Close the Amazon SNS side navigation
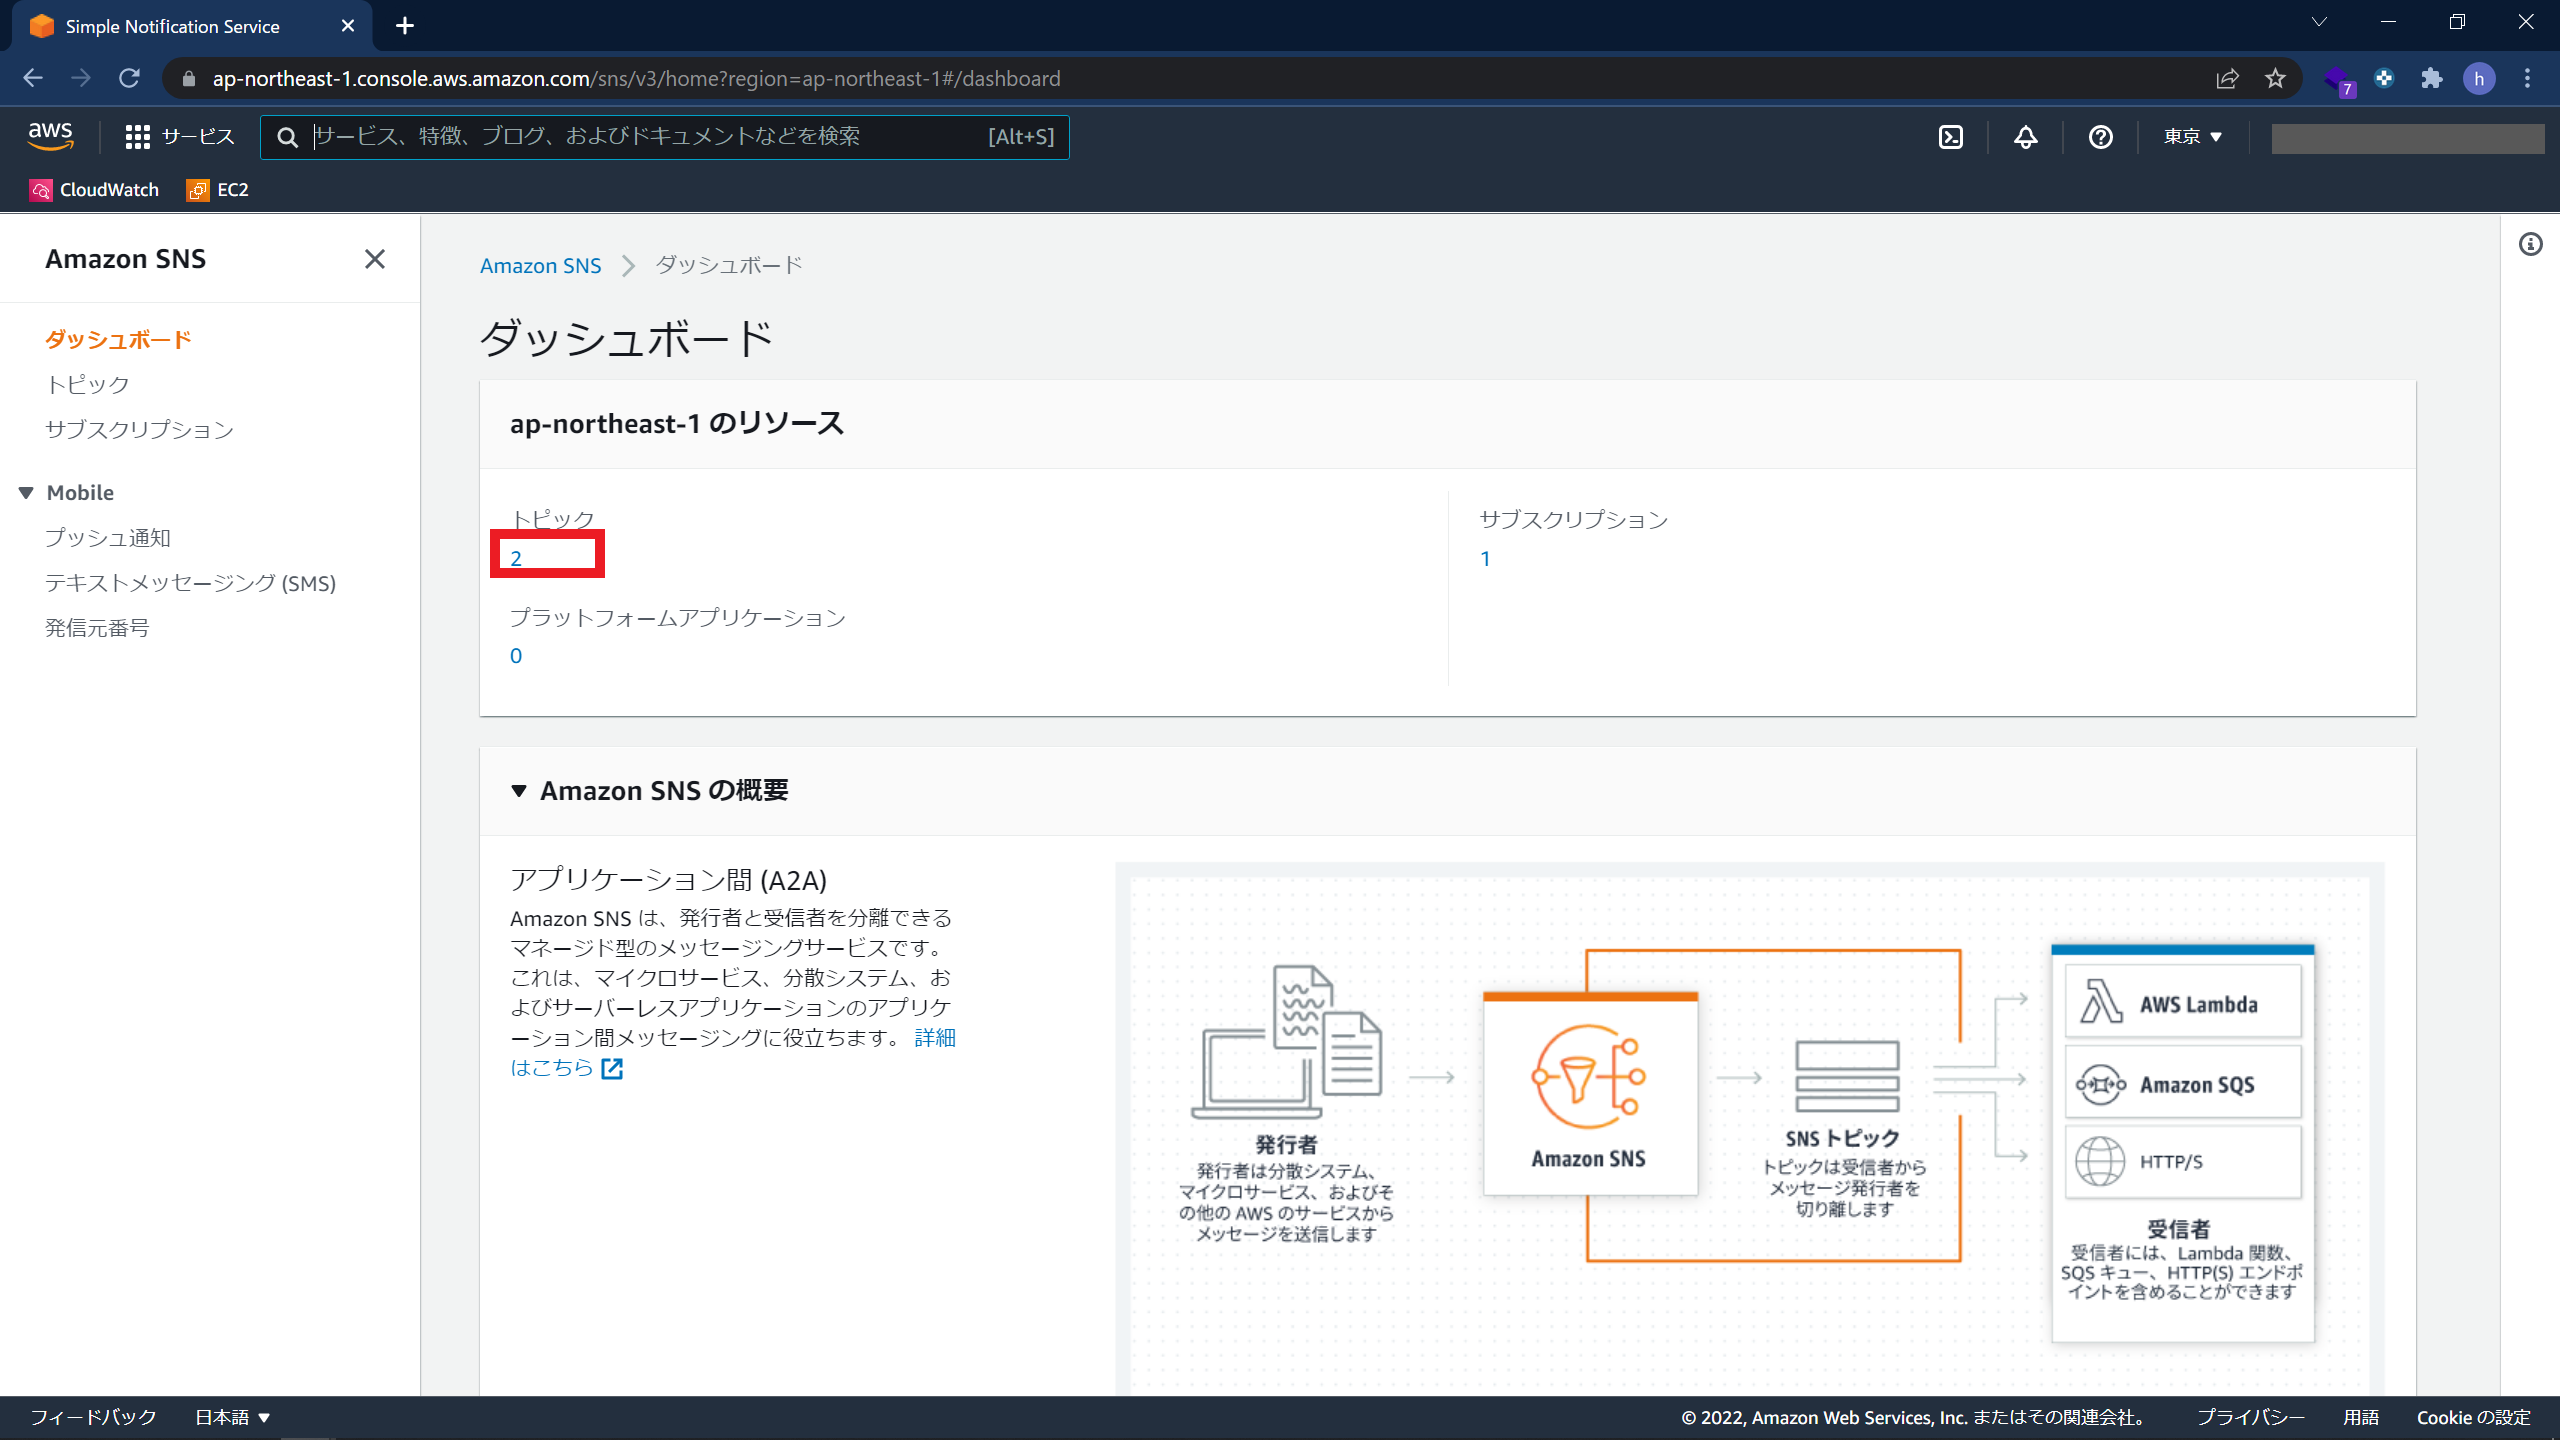2560x1440 pixels. coord(375,259)
